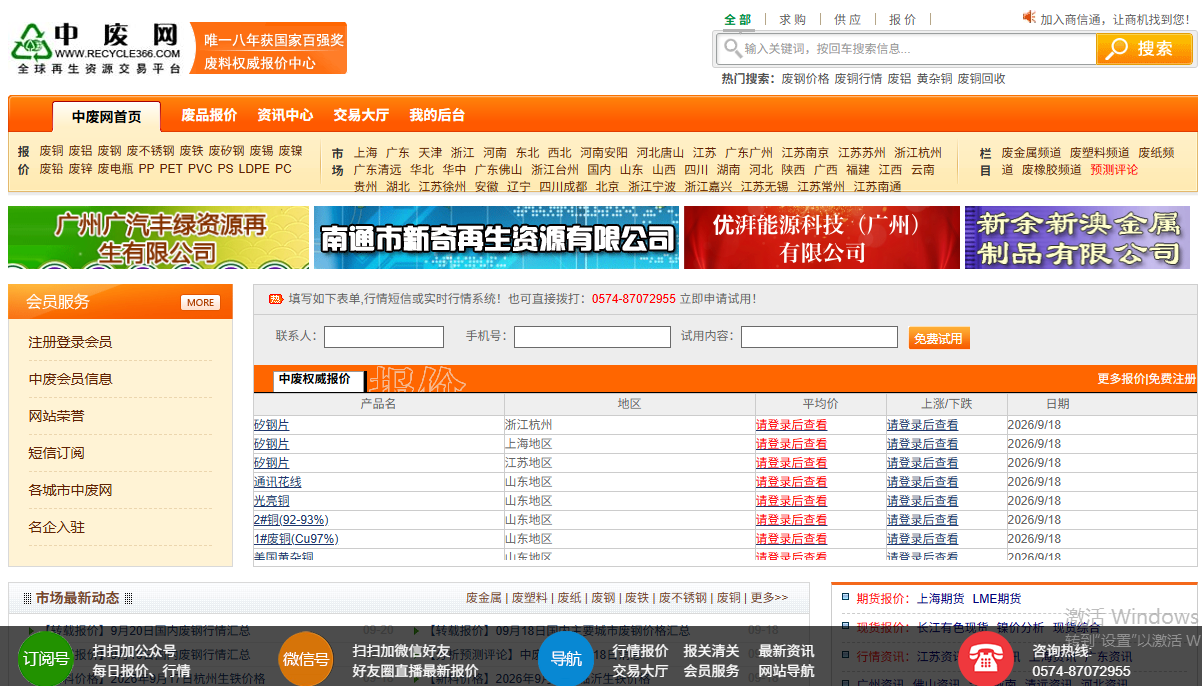
Task: Open the 更多报价 link
Action: point(1121,379)
